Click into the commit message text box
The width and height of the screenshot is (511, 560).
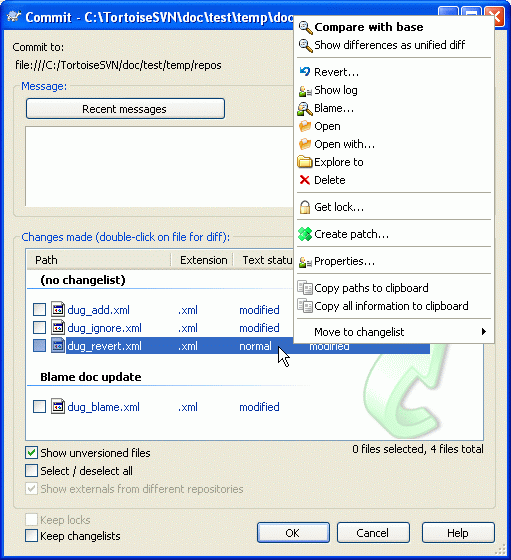point(159,166)
